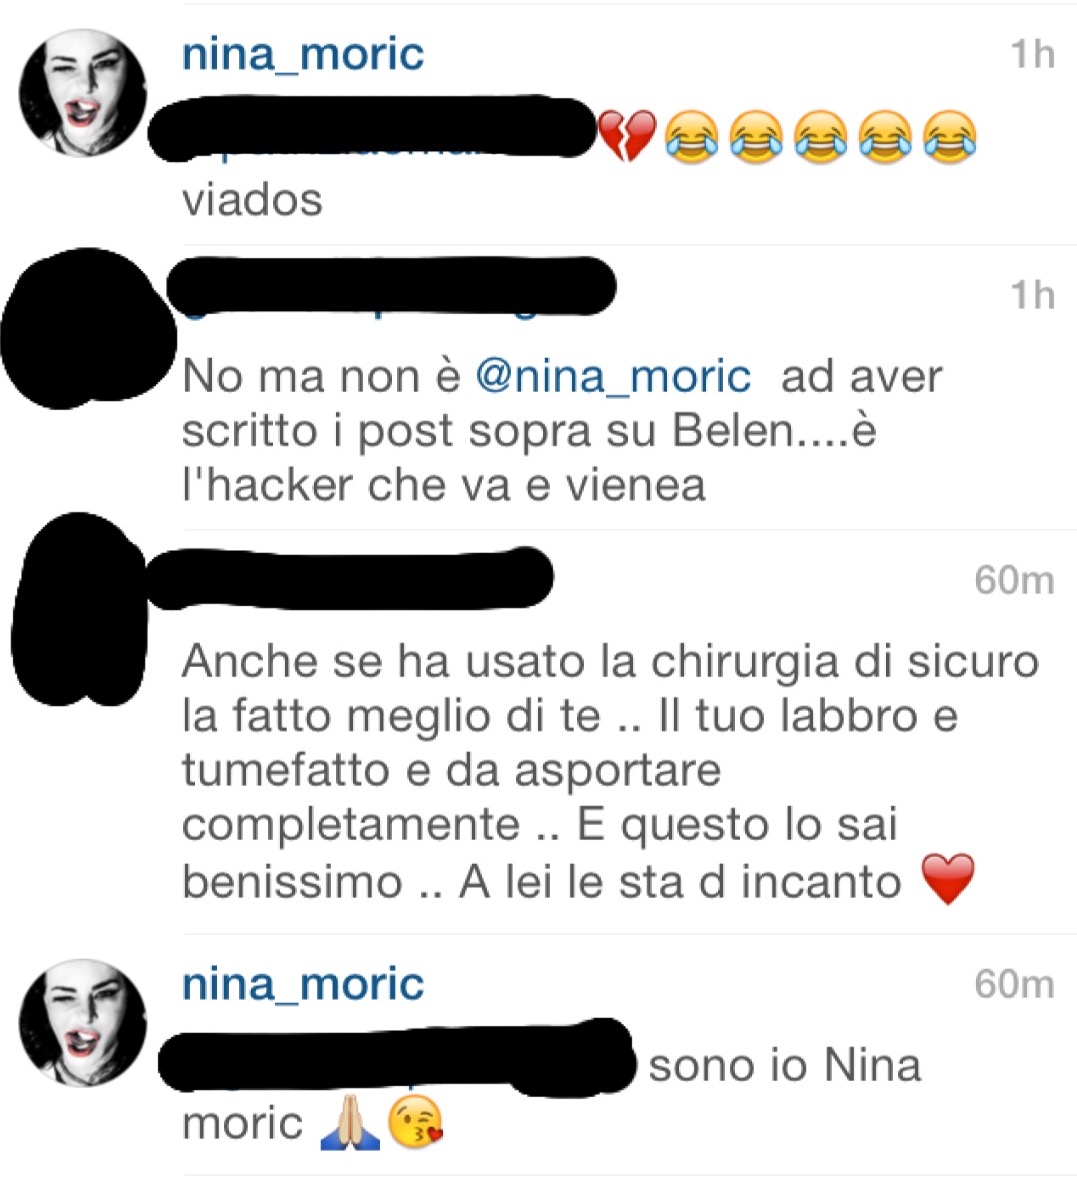Tap the '1h' timestamp on first comment
Viewport: 1077px width, 1184px height.
coord(1032,54)
